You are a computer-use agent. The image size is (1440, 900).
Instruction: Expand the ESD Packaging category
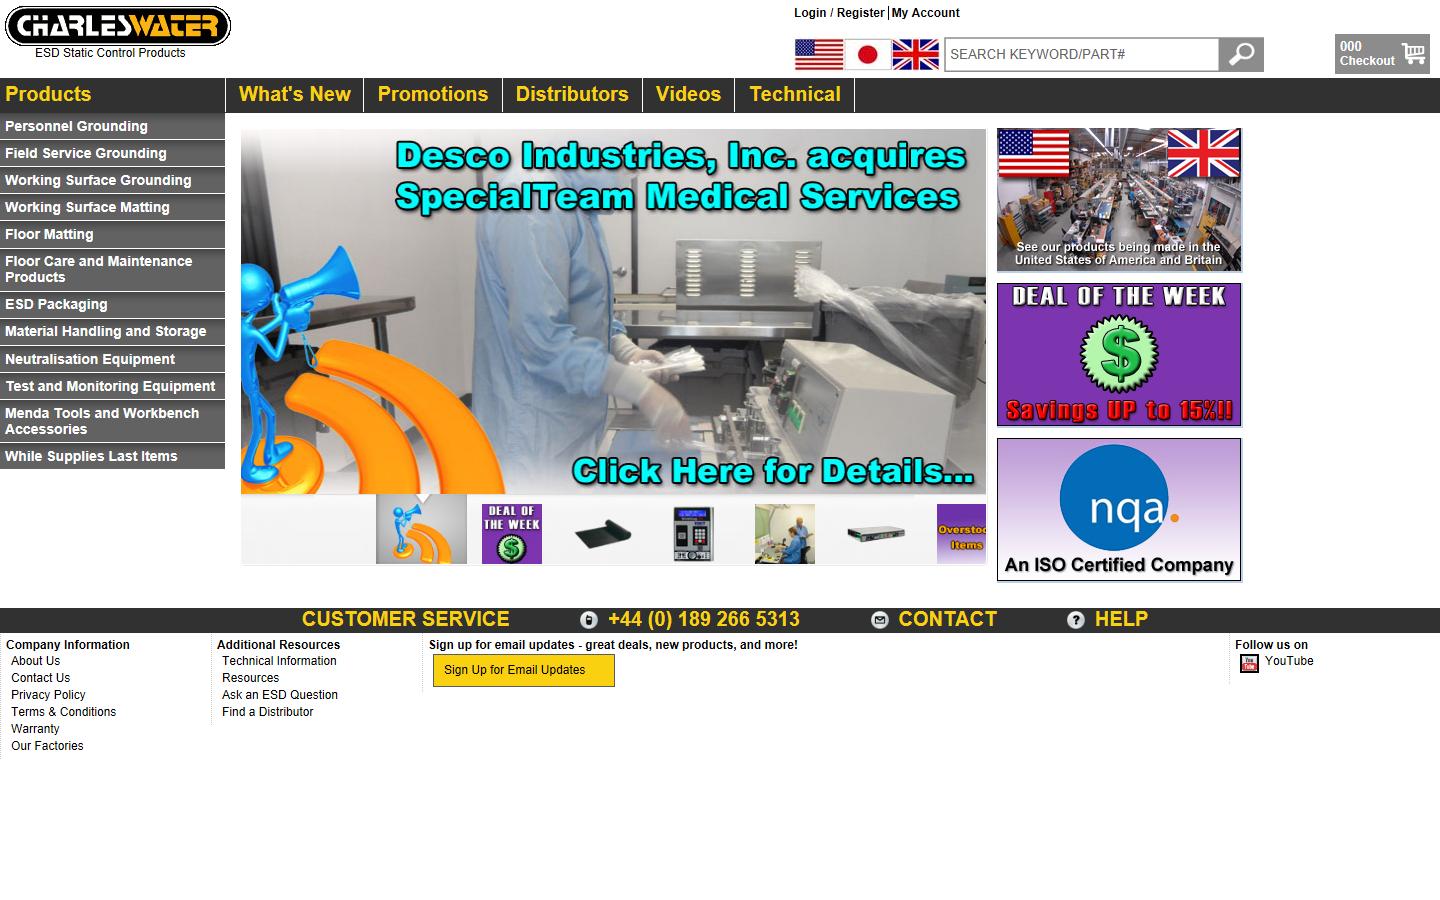point(56,304)
